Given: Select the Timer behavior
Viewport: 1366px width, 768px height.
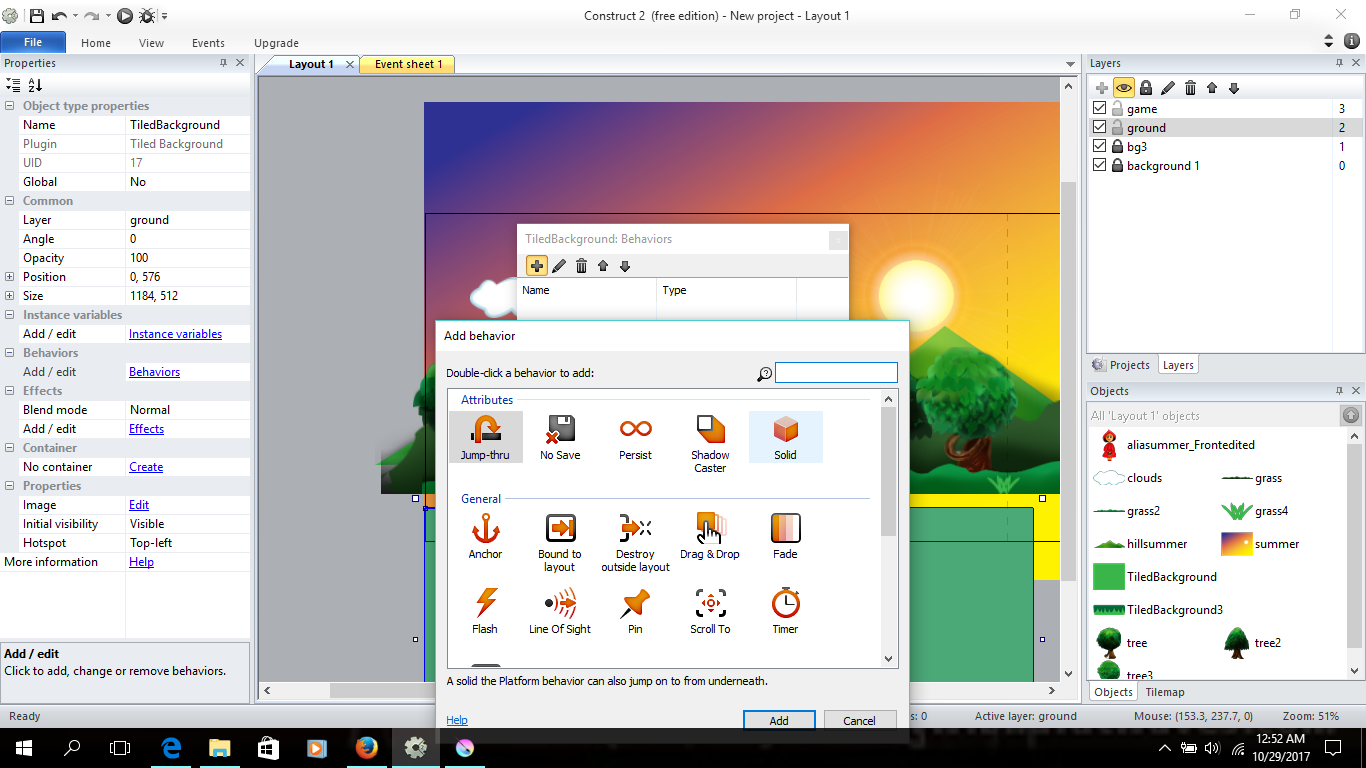Looking at the screenshot, I should (x=785, y=611).
